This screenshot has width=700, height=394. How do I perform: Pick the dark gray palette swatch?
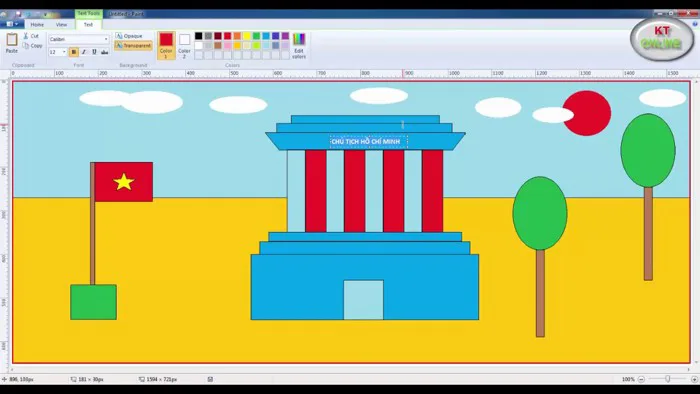point(208,36)
